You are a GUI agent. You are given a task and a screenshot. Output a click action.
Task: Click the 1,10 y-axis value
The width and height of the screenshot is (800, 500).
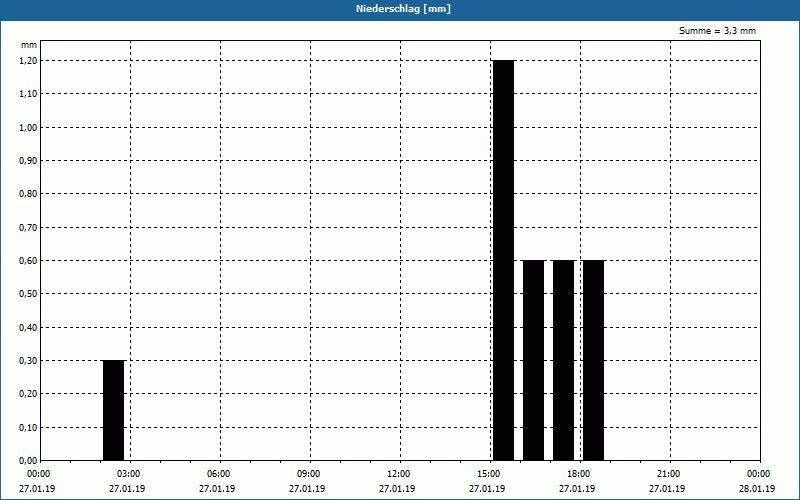[x=28, y=94]
